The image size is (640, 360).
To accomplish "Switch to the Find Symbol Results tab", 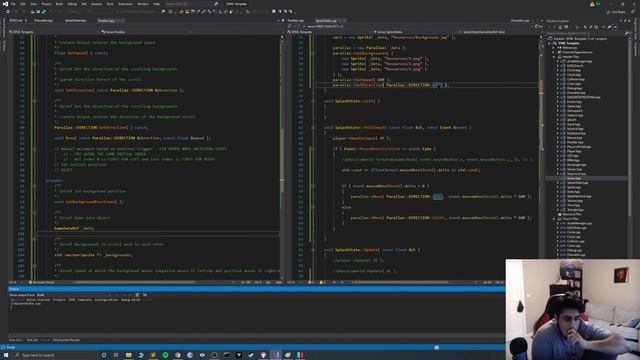I will 66,340.
